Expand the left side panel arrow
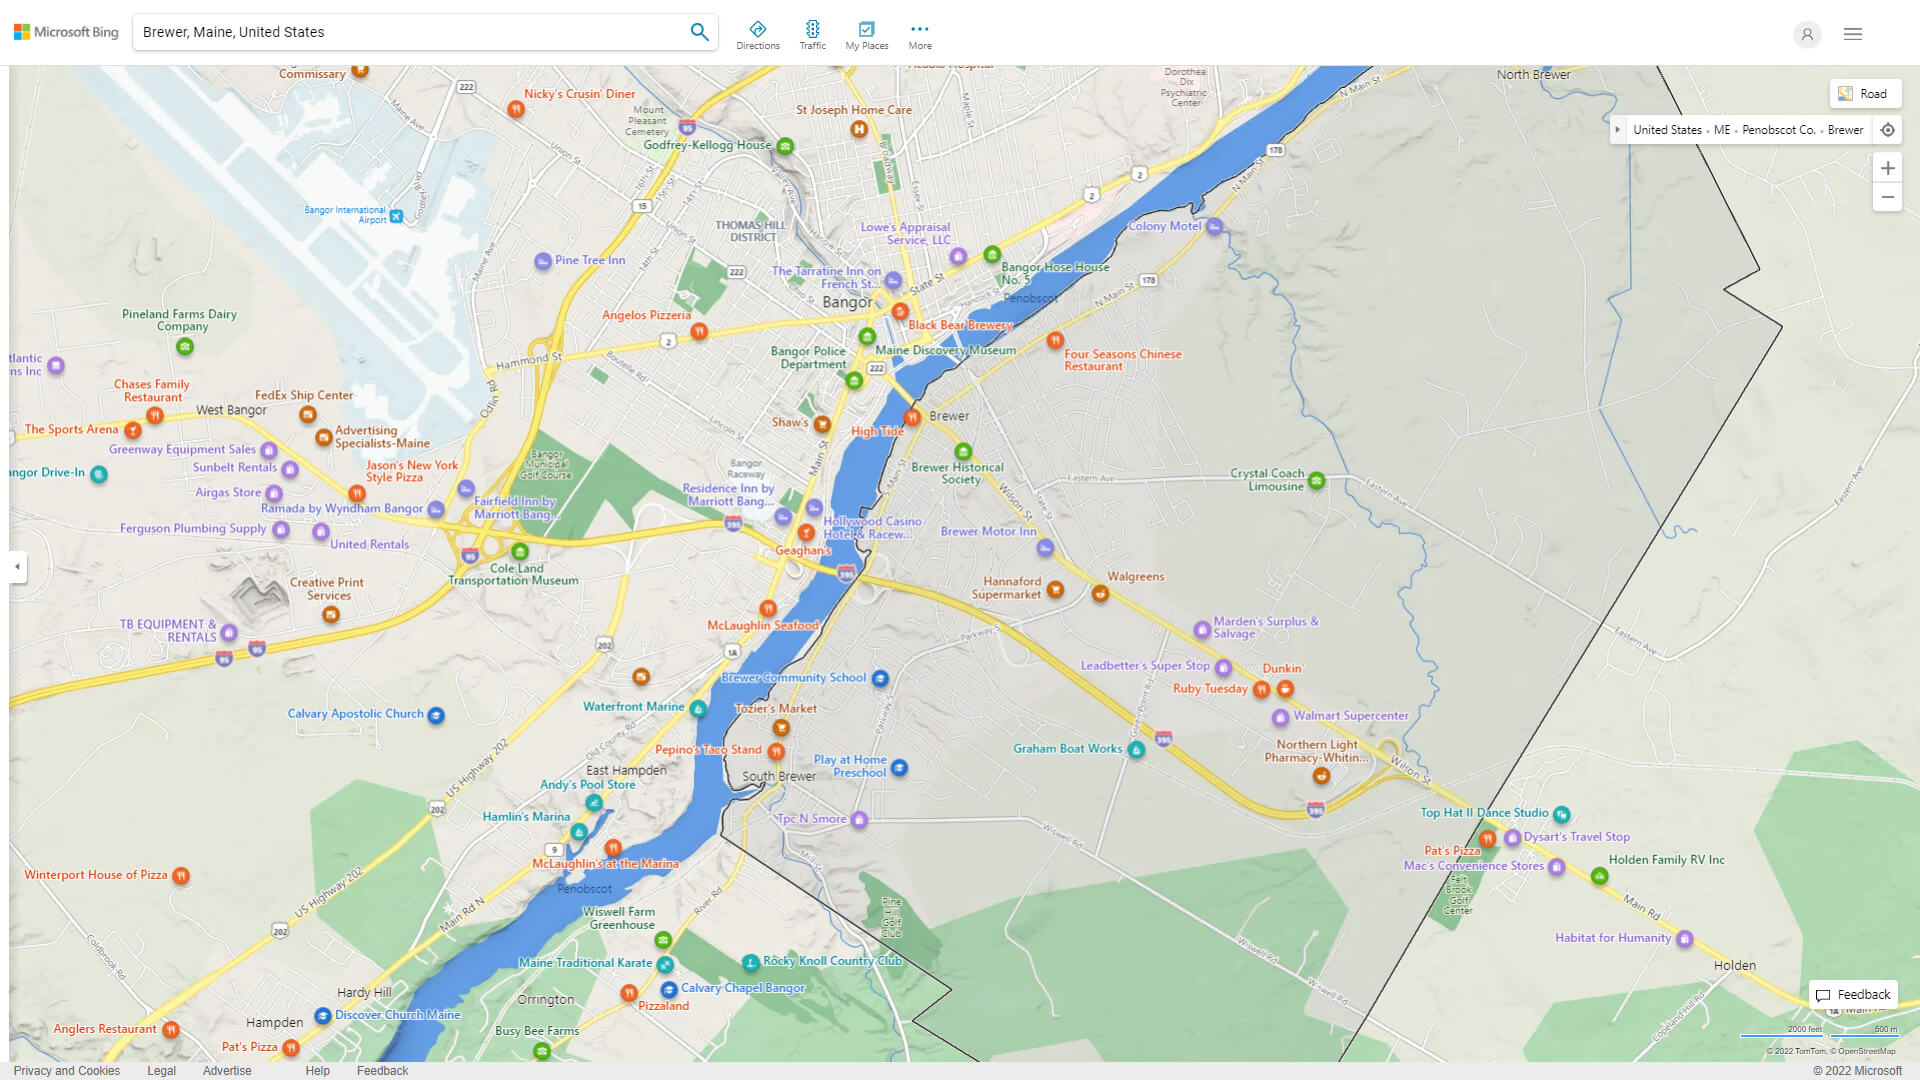Image resolution: width=1920 pixels, height=1080 pixels. [17, 567]
